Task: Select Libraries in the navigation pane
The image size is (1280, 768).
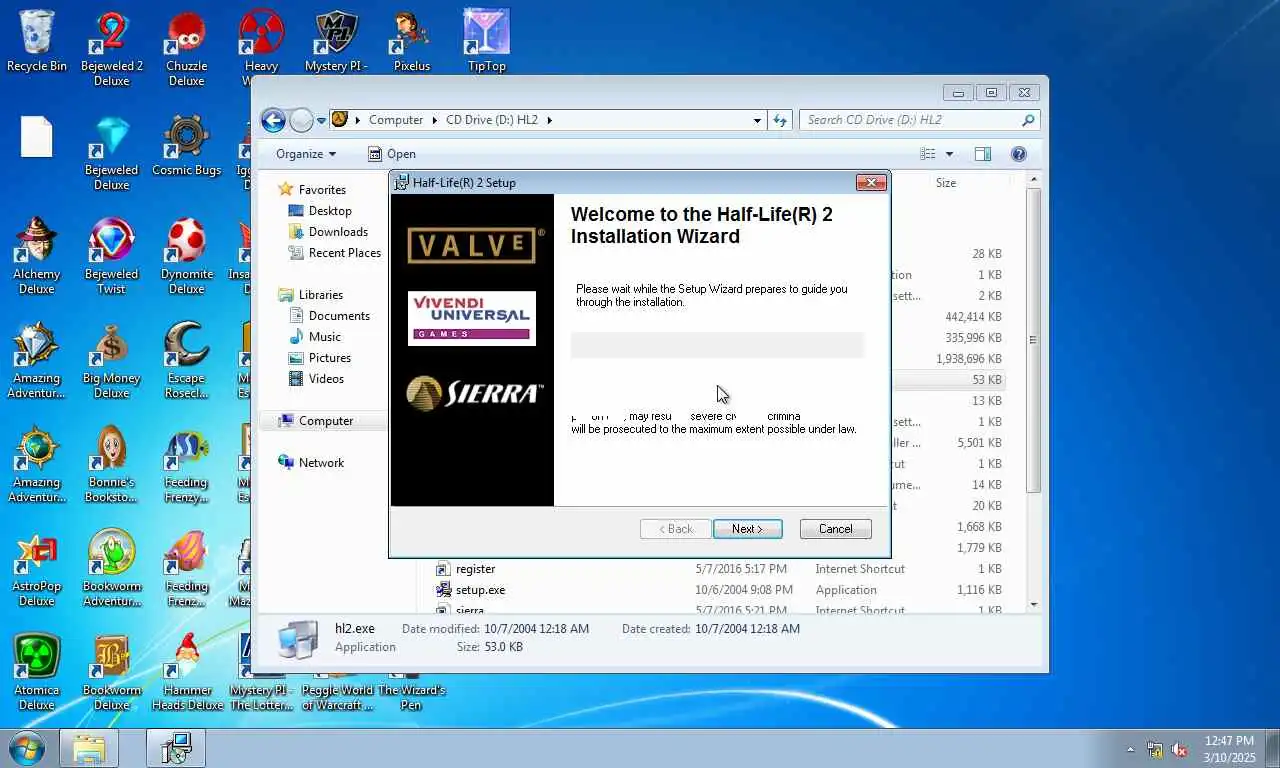Action: [320, 294]
